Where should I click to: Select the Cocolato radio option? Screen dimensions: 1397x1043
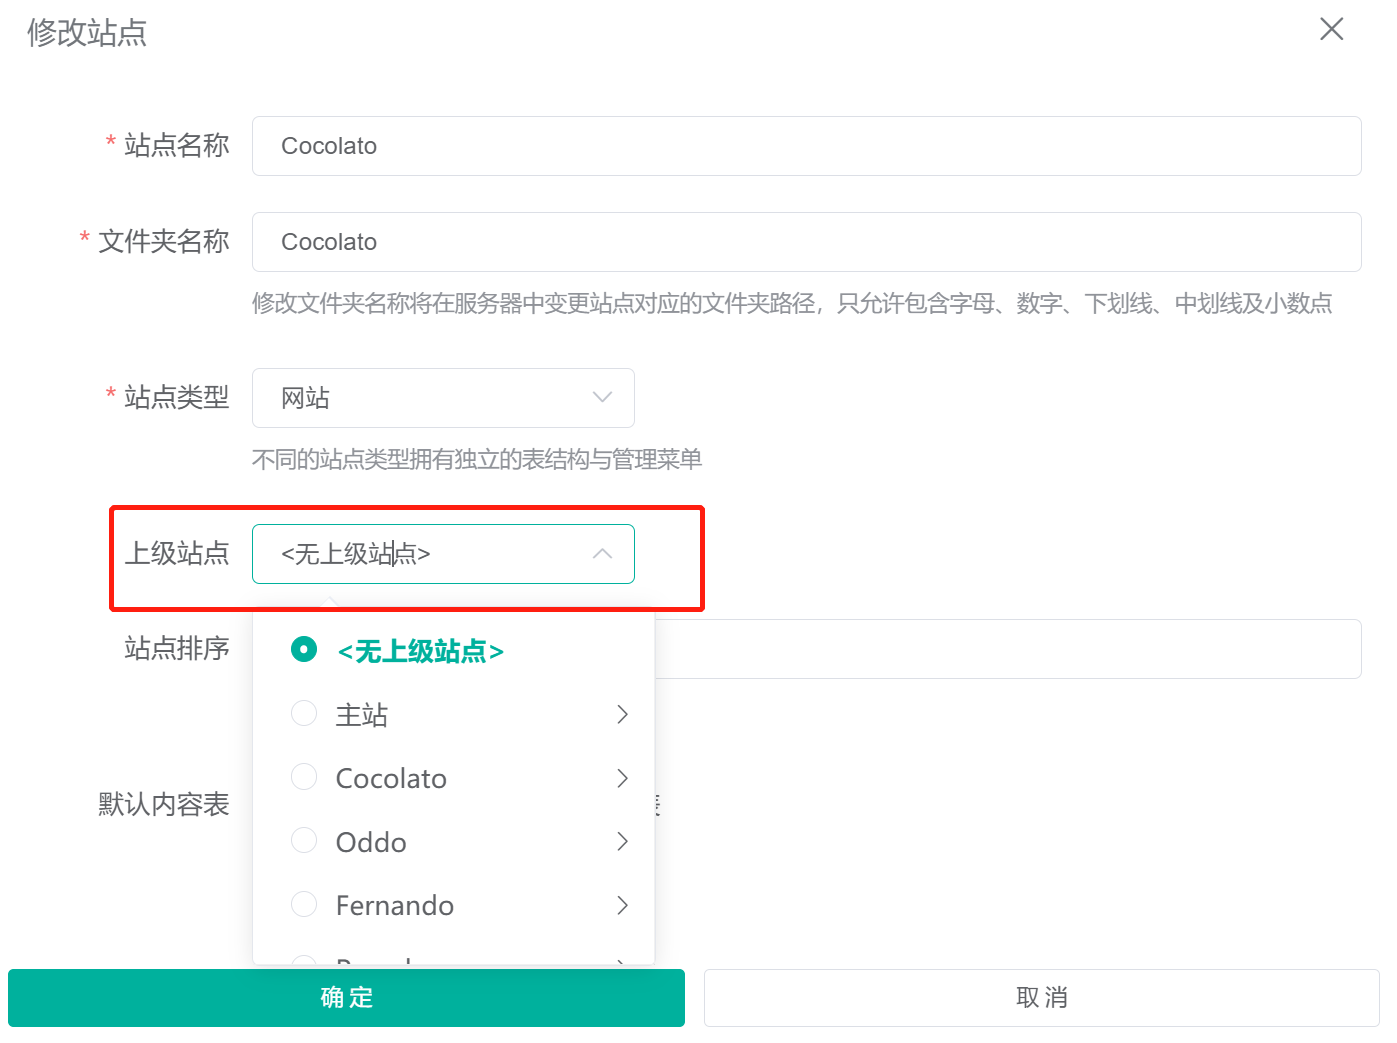(x=304, y=777)
